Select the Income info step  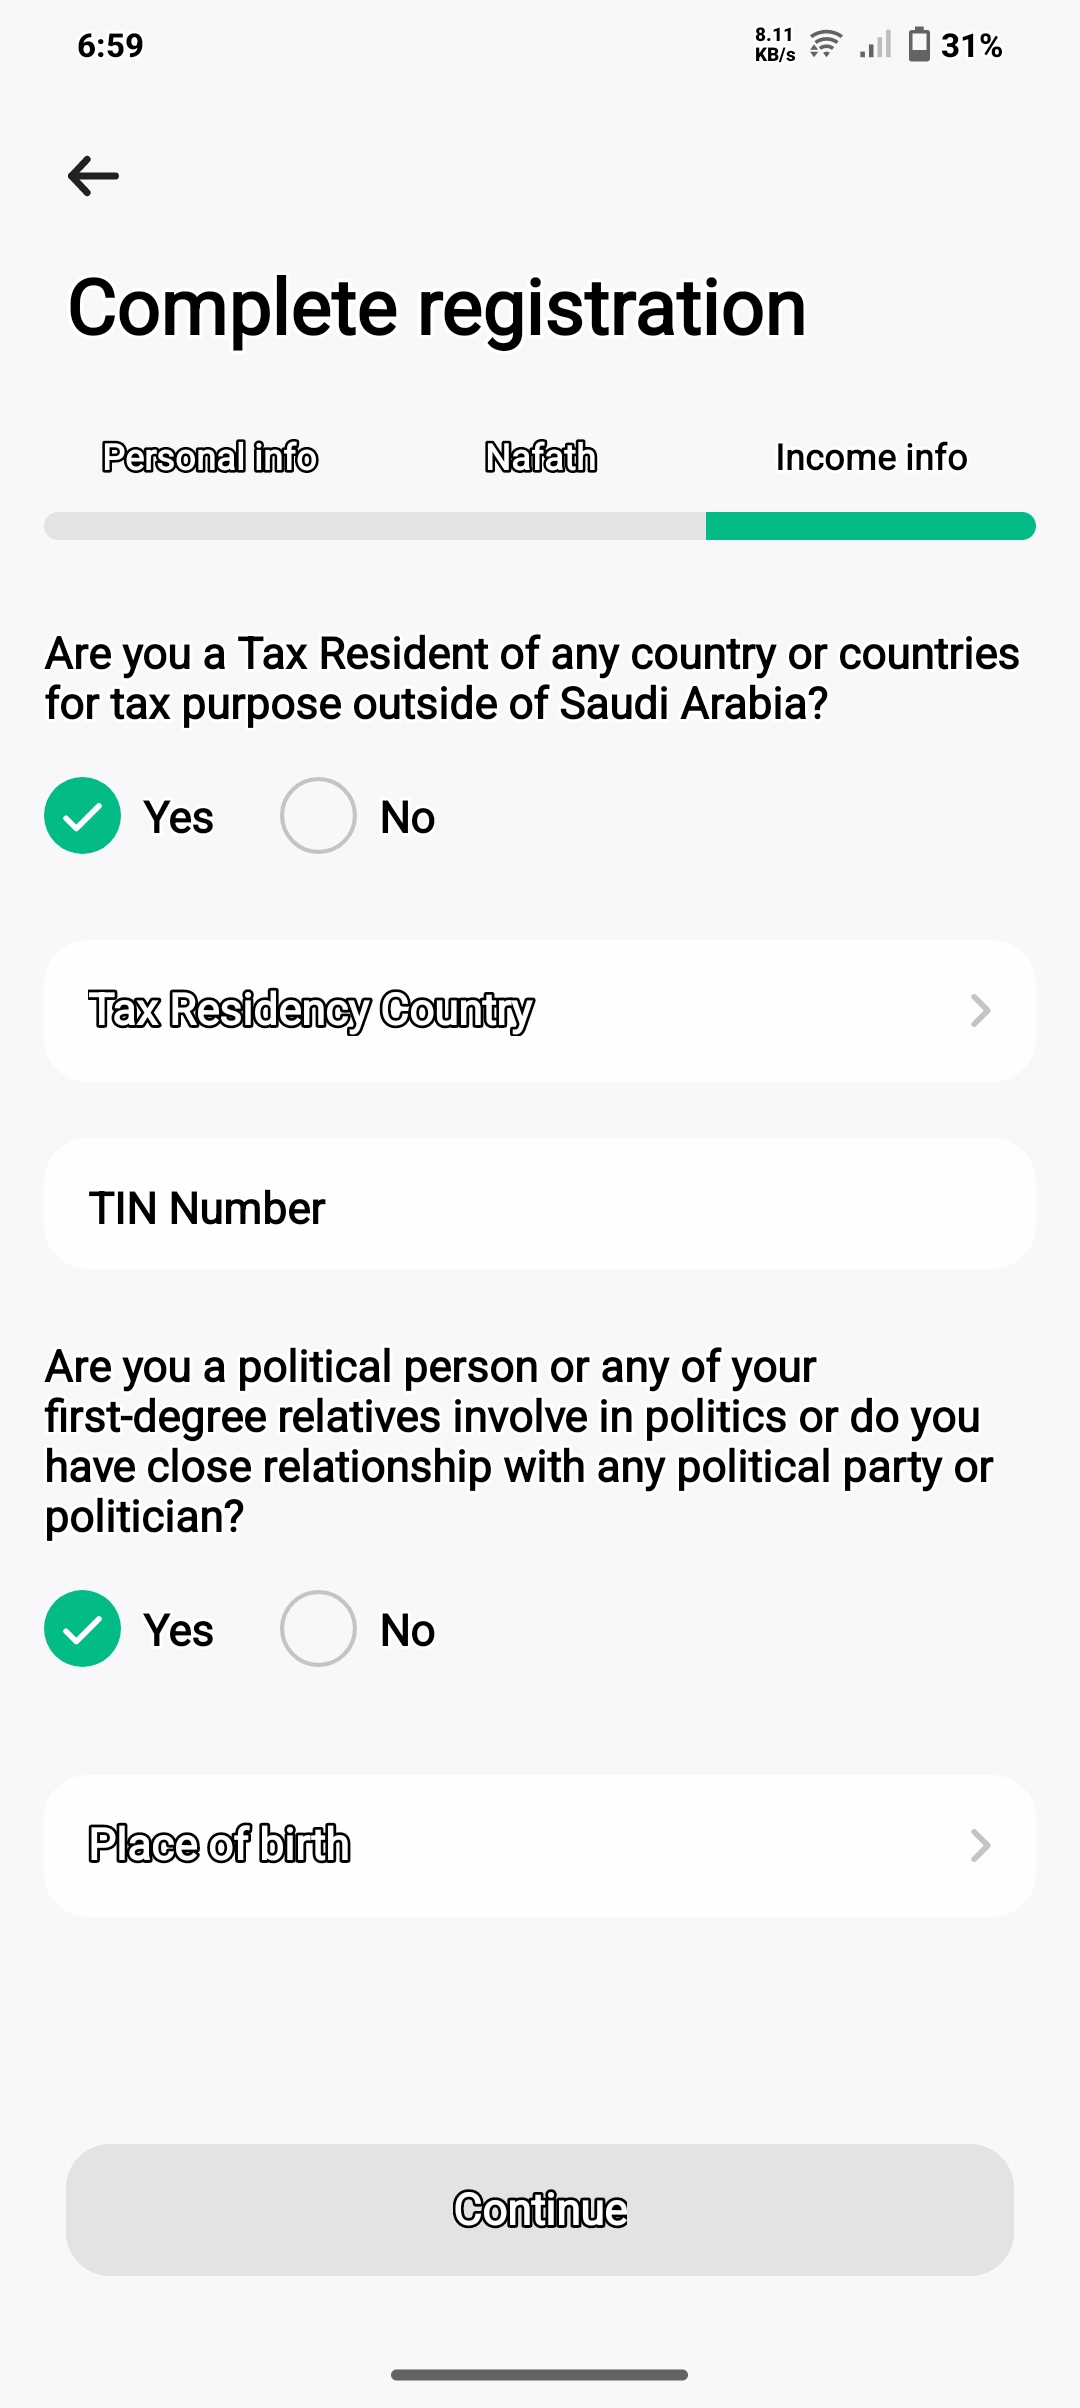point(871,457)
